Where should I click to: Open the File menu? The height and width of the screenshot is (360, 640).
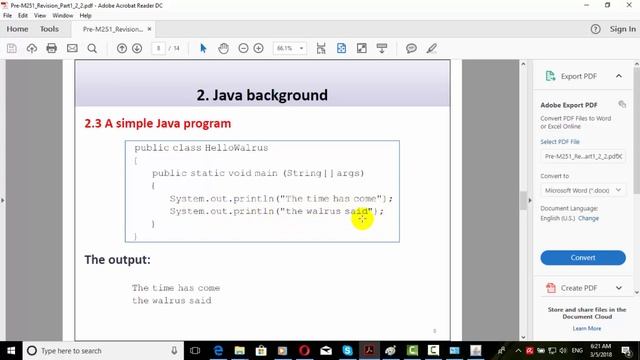(7, 15)
